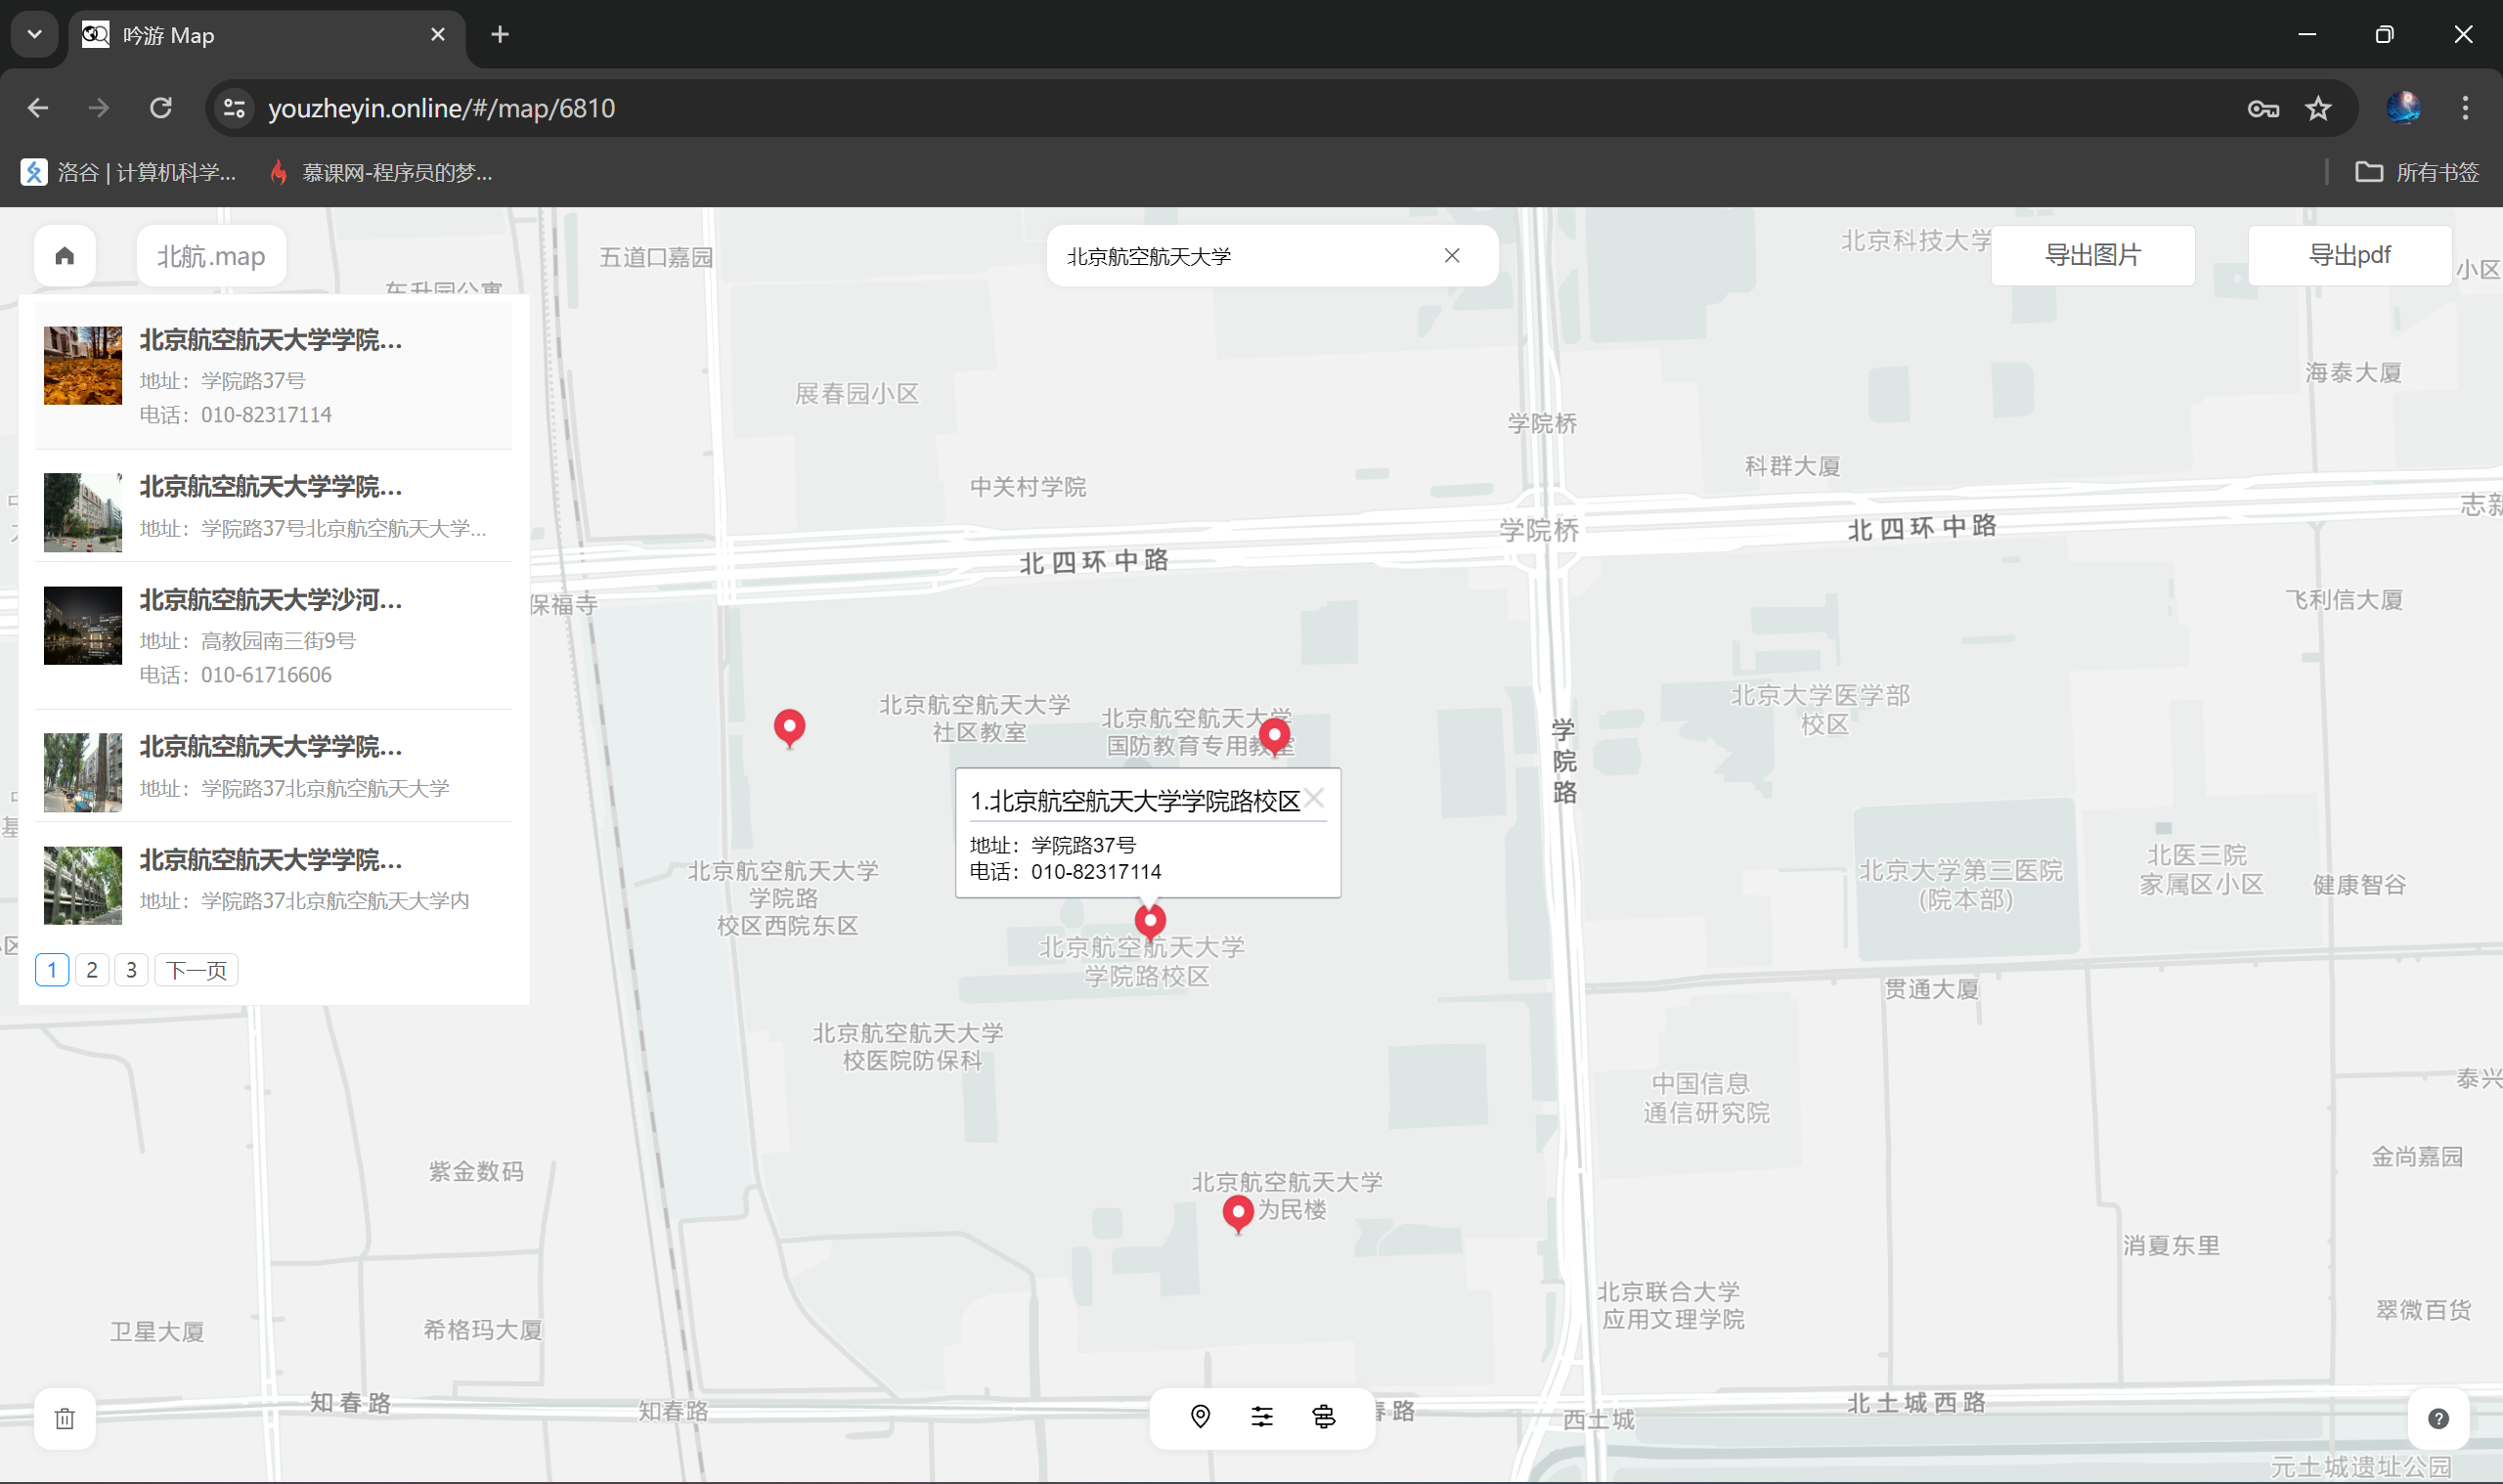Click the 学院桥 label at the interchange

(x=1539, y=529)
